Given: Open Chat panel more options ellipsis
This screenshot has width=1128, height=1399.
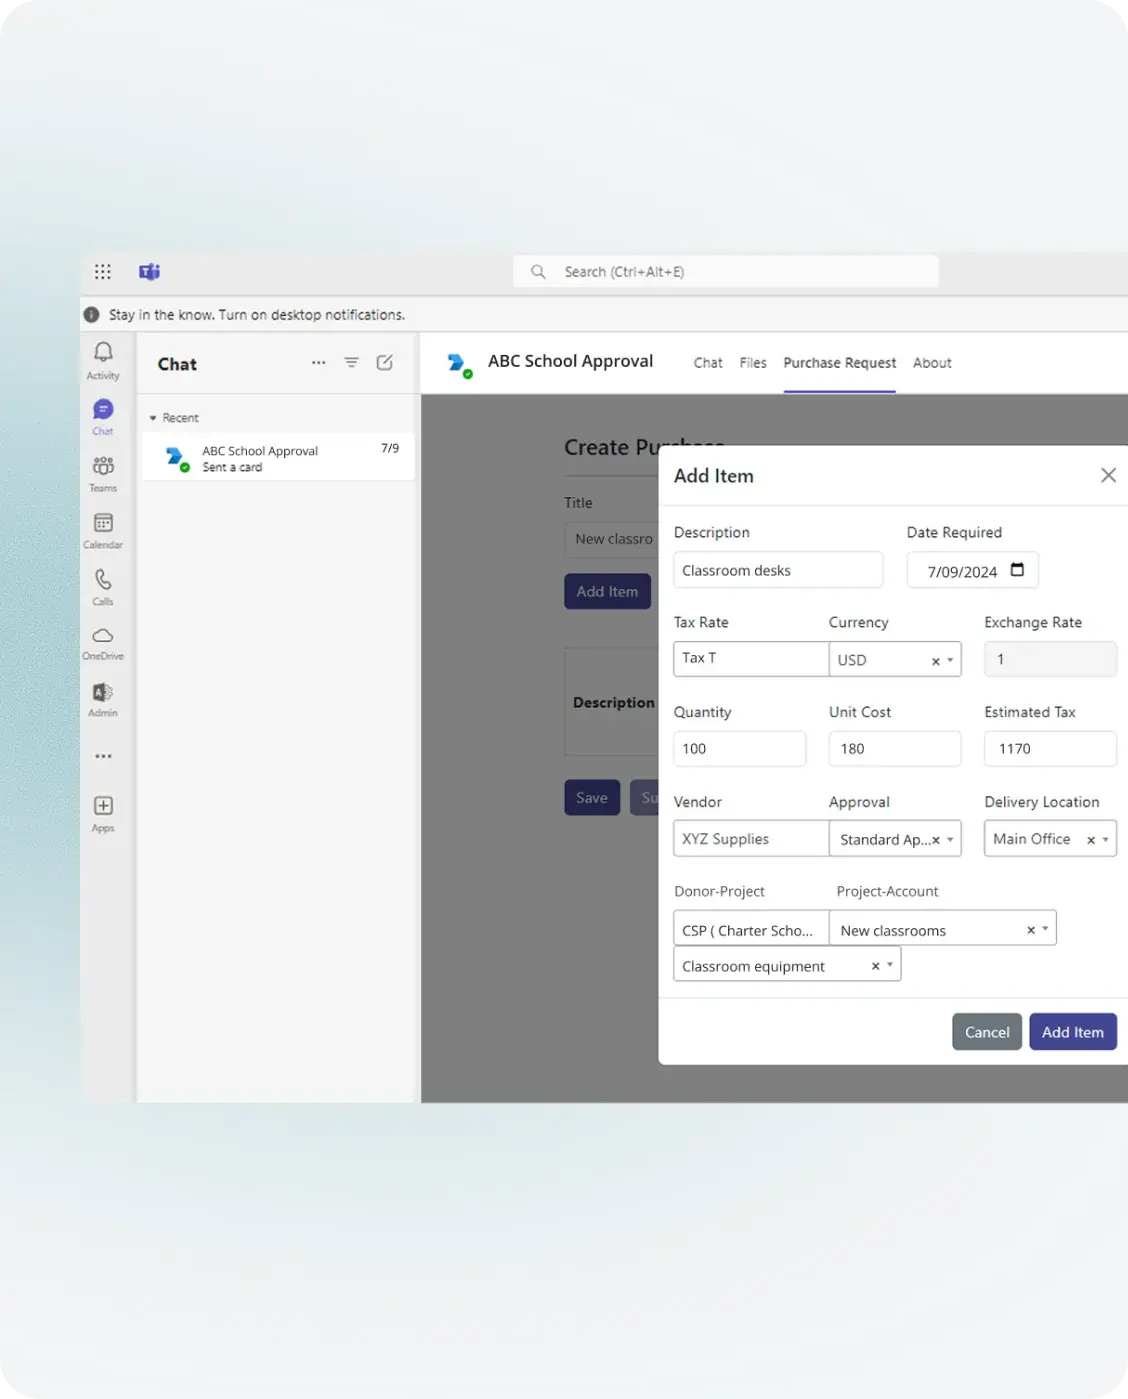Looking at the screenshot, I should 318,363.
